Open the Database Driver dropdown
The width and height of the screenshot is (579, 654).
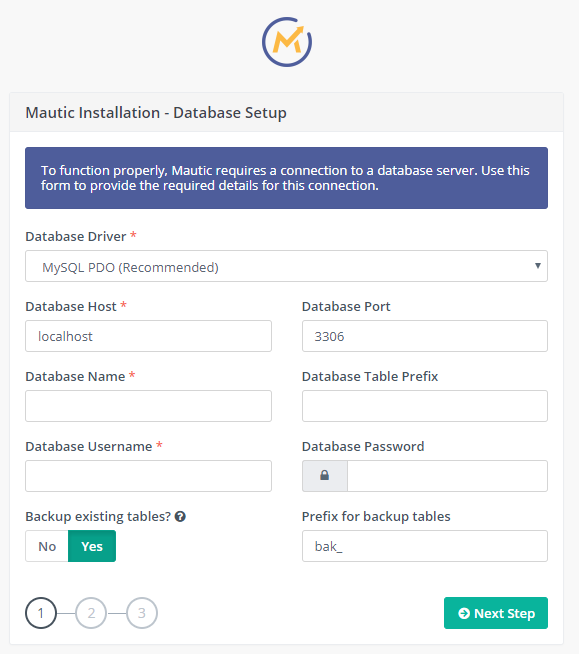point(287,266)
